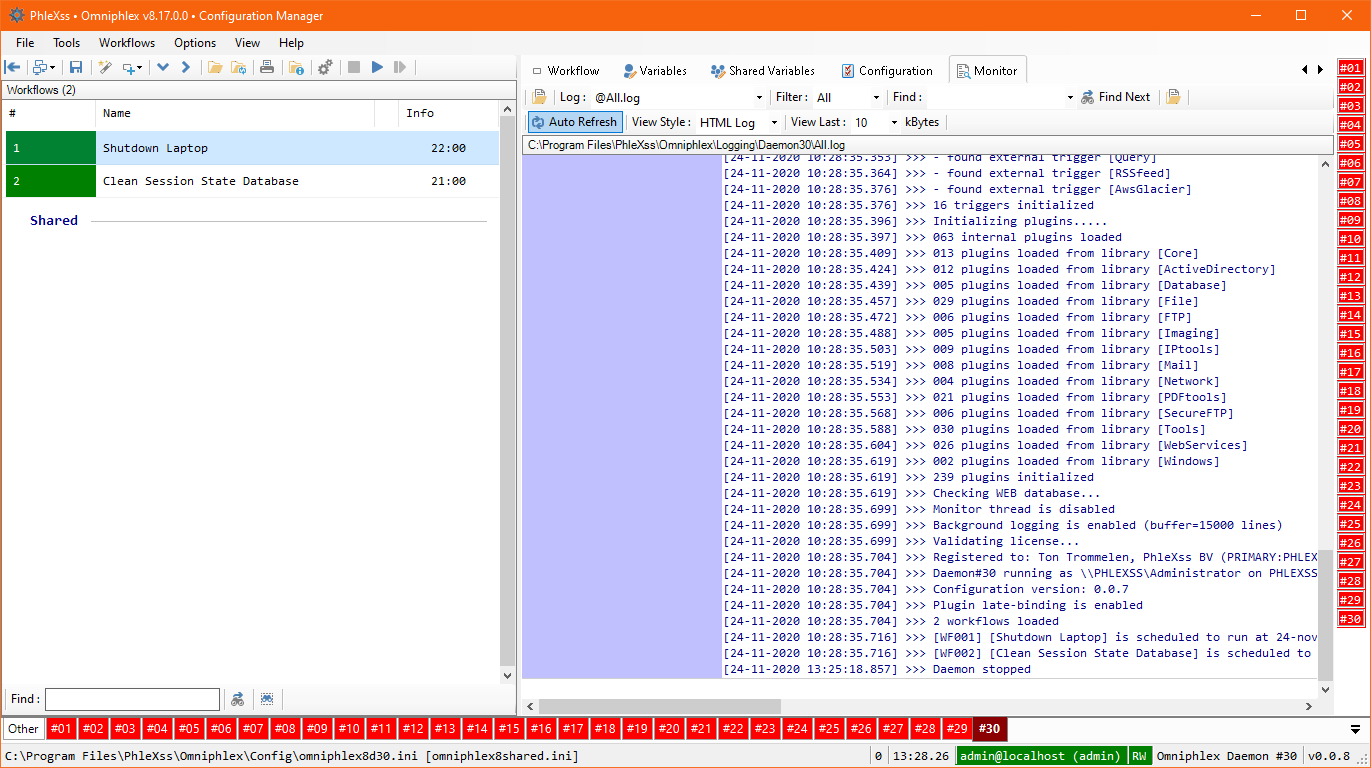The width and height of the screenshot is (1371, 768).
Task: Click the green number 2 workflow cell
Action: coord(51,181)
